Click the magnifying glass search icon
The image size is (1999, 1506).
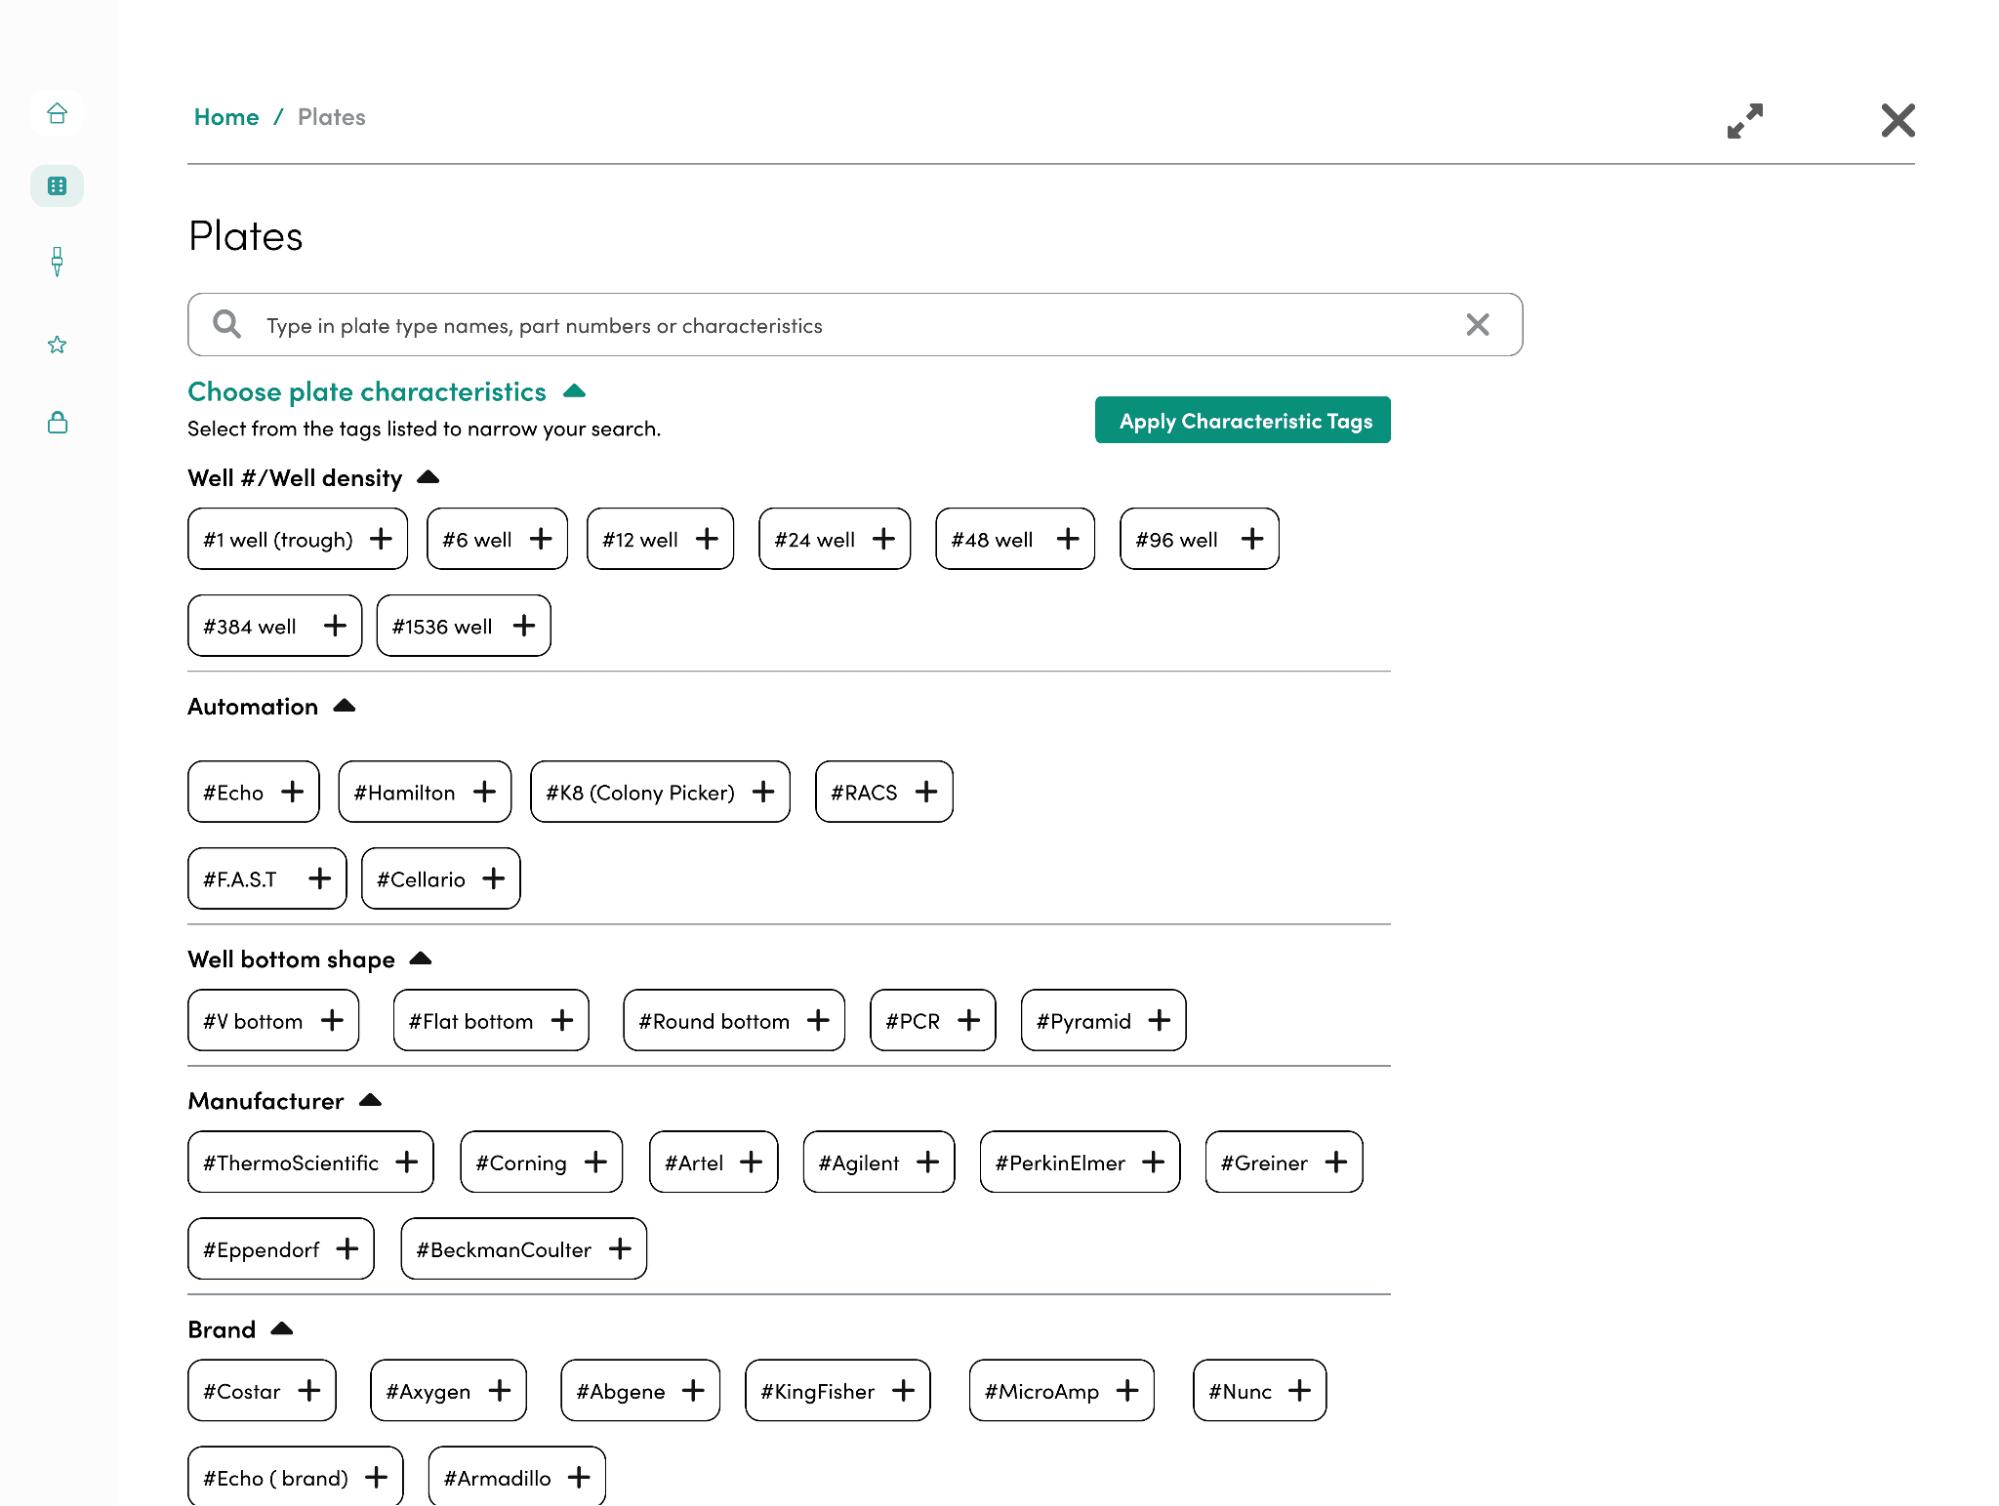(x=227, y=324)
